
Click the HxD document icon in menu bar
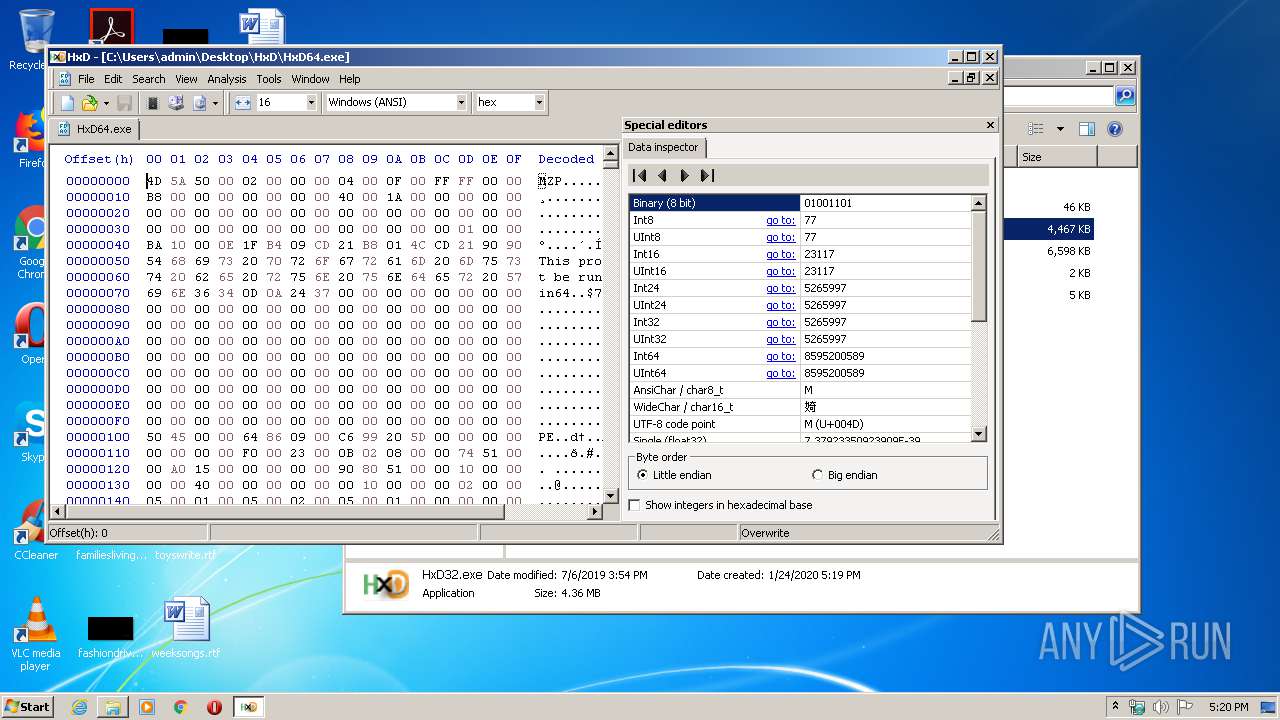click(65, 79)
